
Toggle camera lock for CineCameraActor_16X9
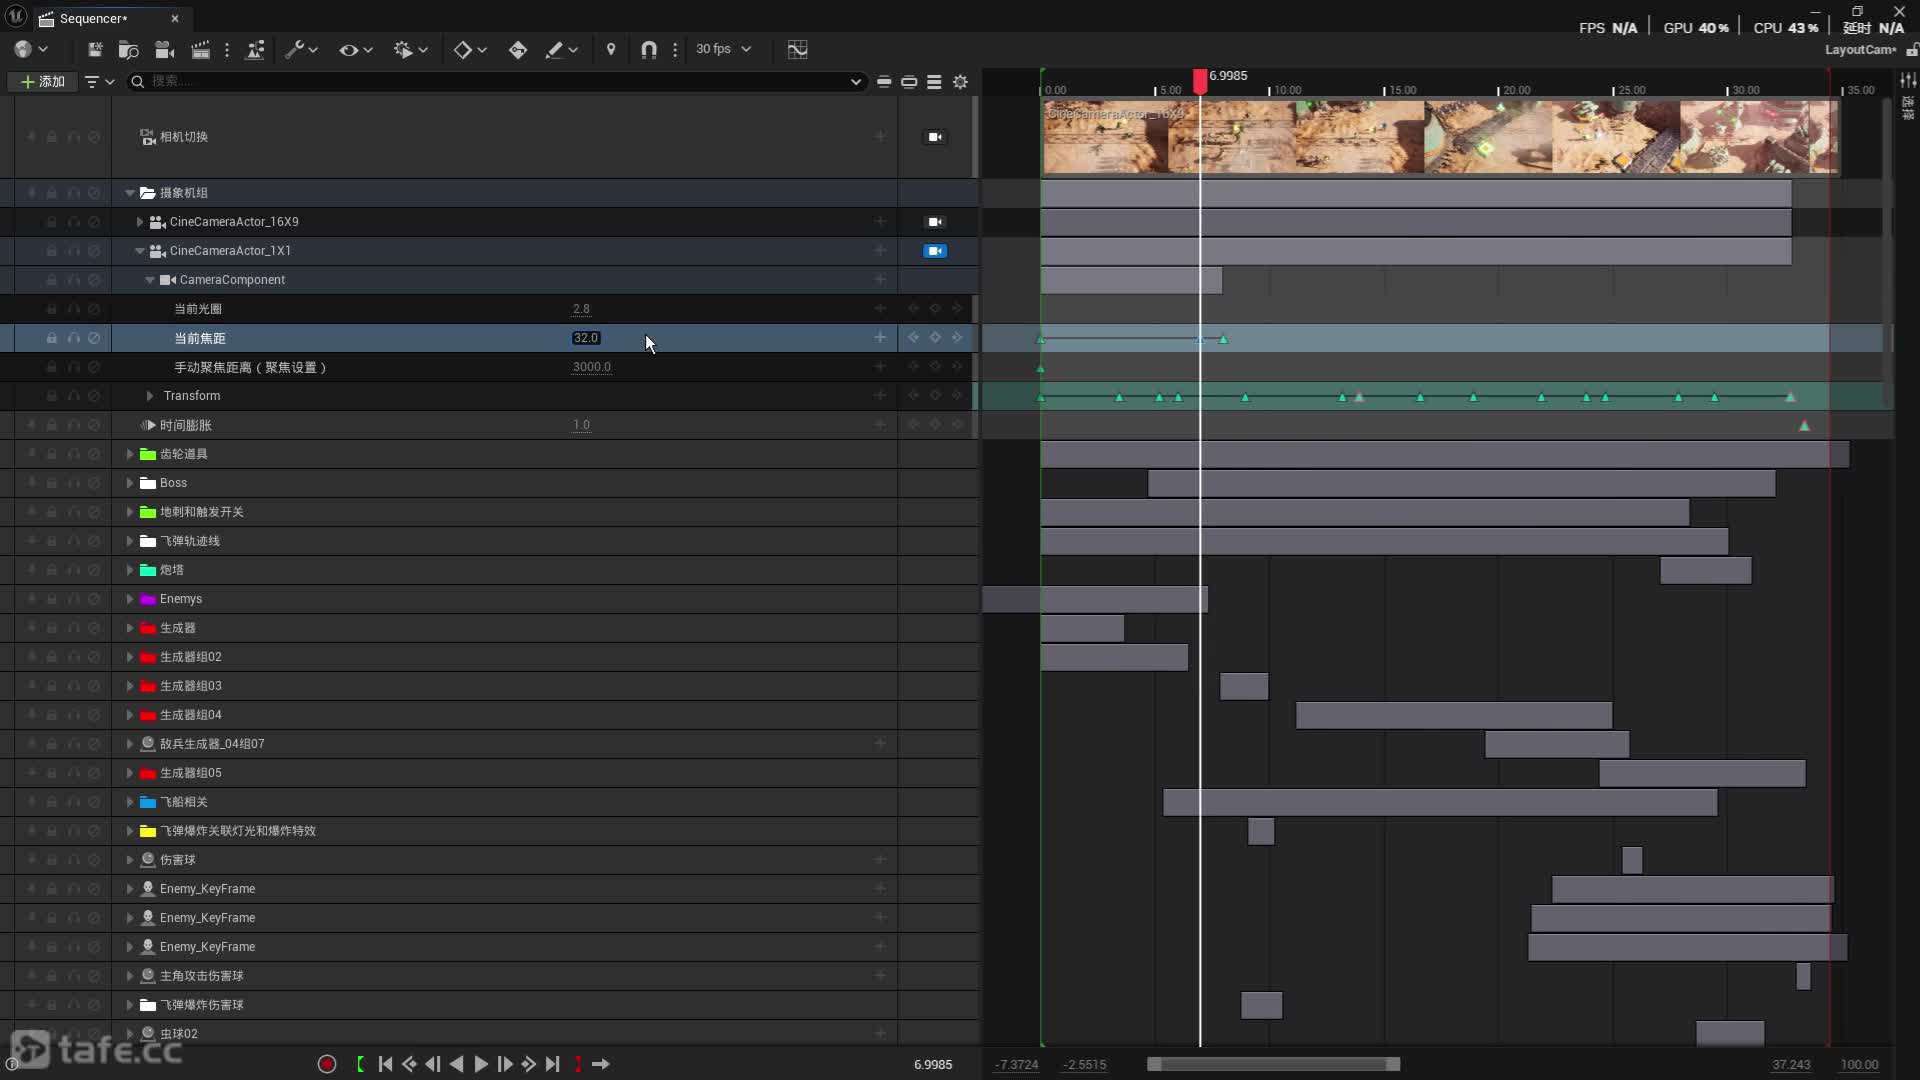coord(935,222)
